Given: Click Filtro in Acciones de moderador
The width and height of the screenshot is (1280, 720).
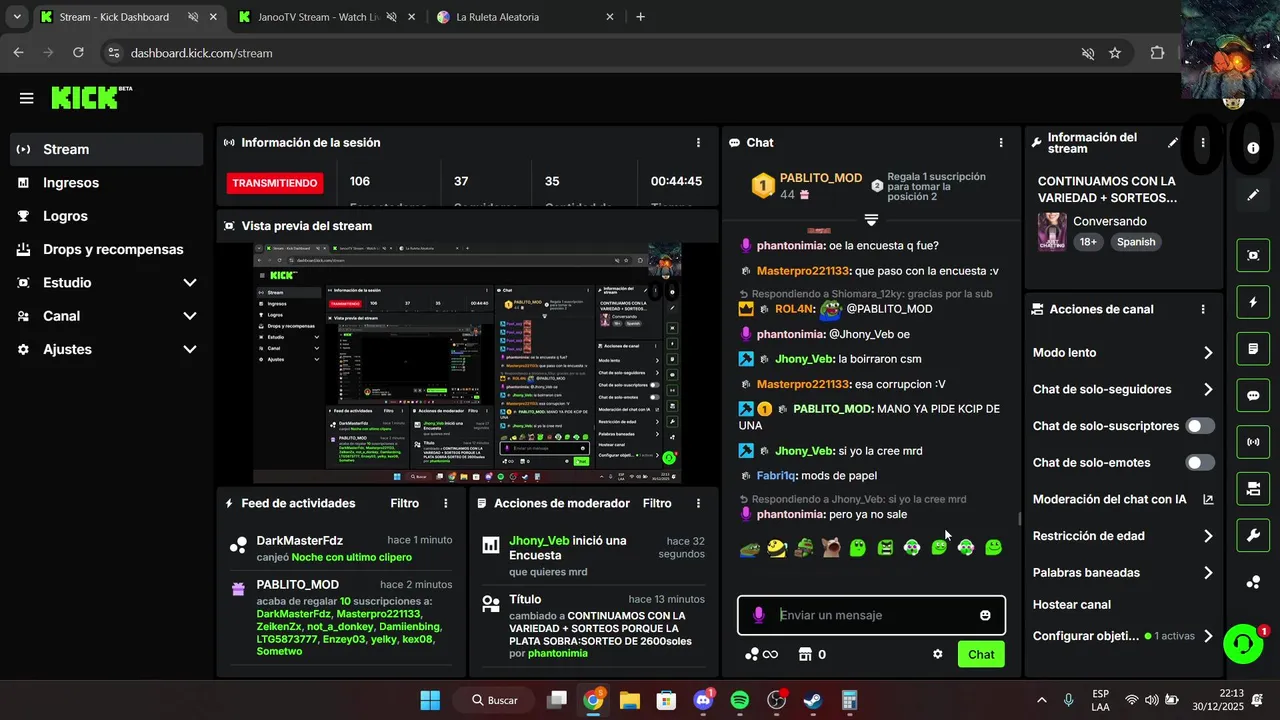Looking at the screenshot, I should pyautogui.click(x=657, y=504).
